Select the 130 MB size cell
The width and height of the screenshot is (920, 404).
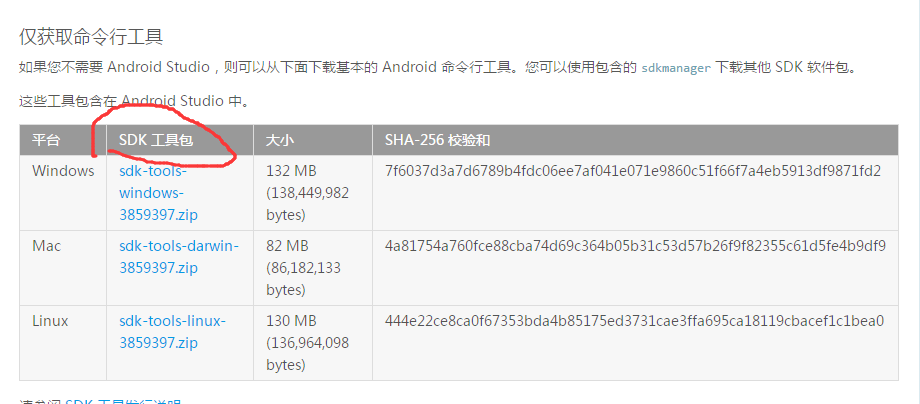tap(307, 343)
